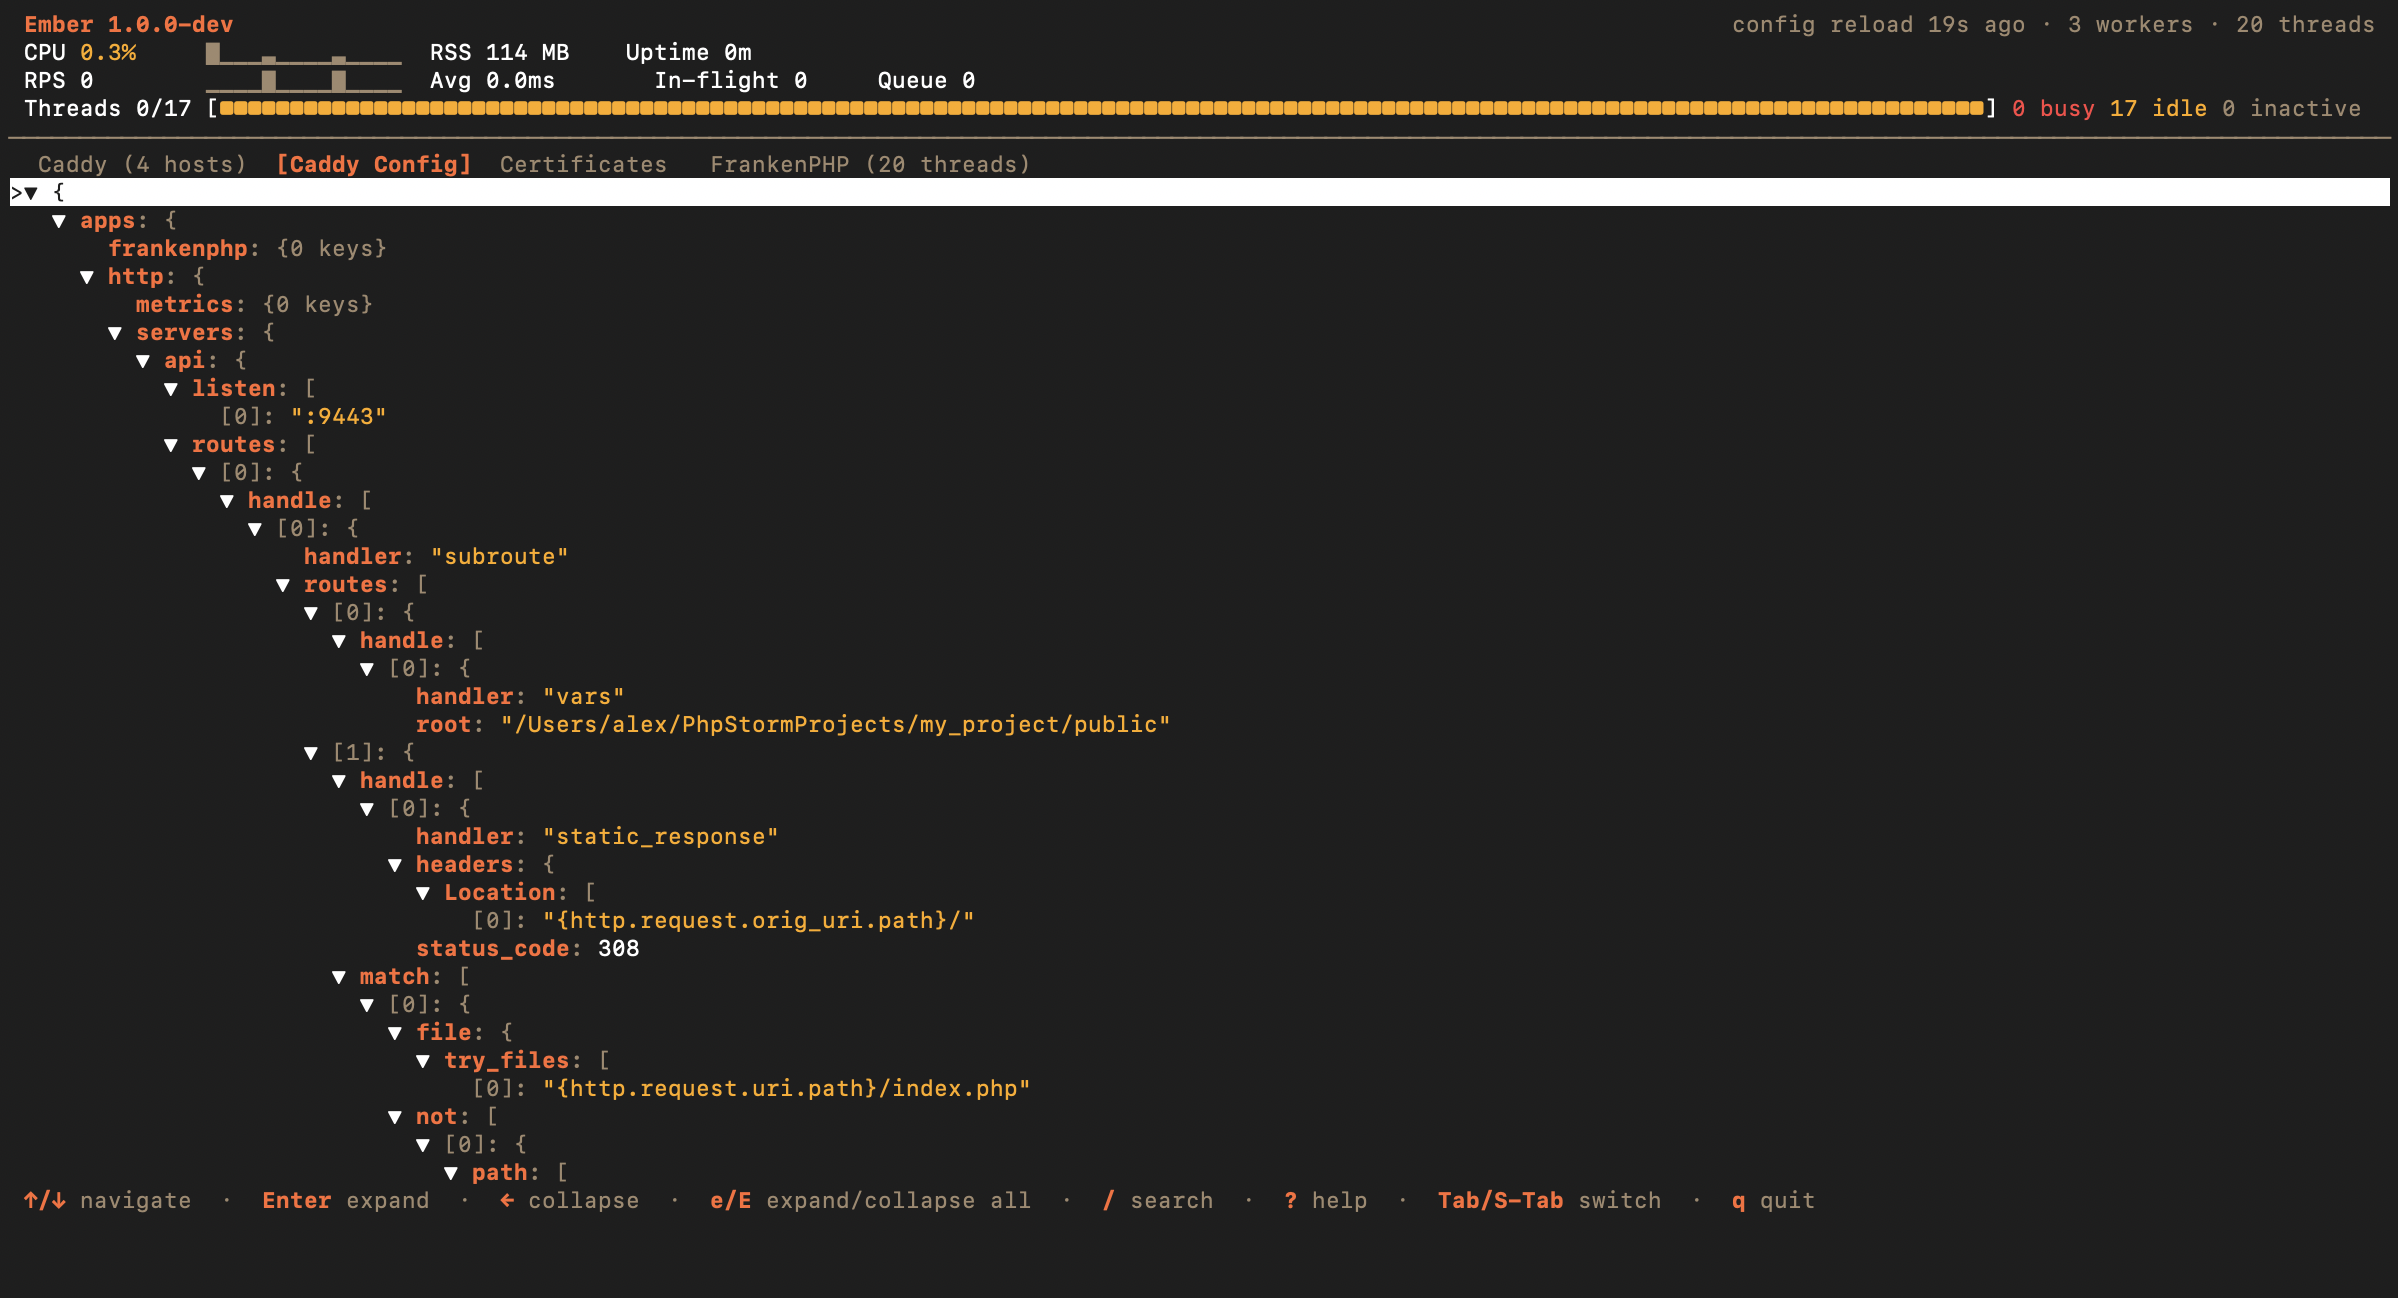The image size is (2398, 1298).
Task: Collapse the listen array triangle
Action: (171, 389)
